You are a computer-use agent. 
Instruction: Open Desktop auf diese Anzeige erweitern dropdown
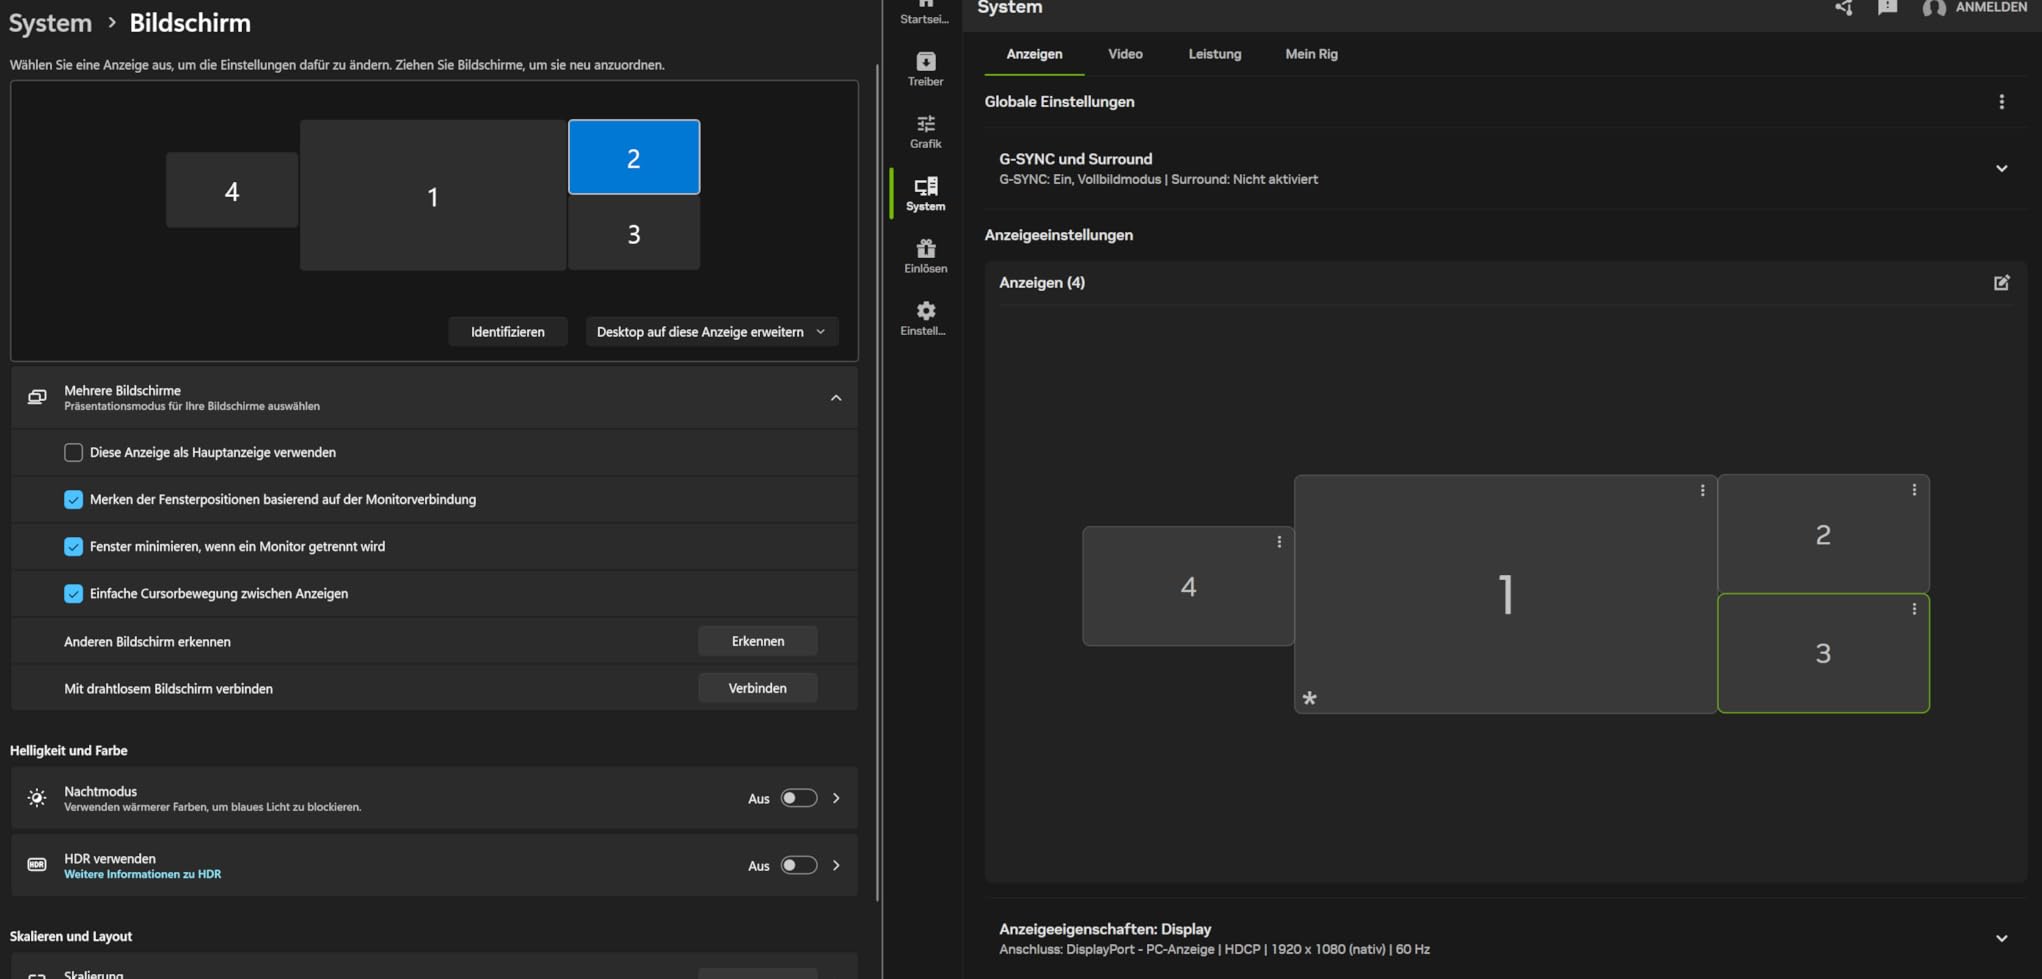tap(711, 332)
